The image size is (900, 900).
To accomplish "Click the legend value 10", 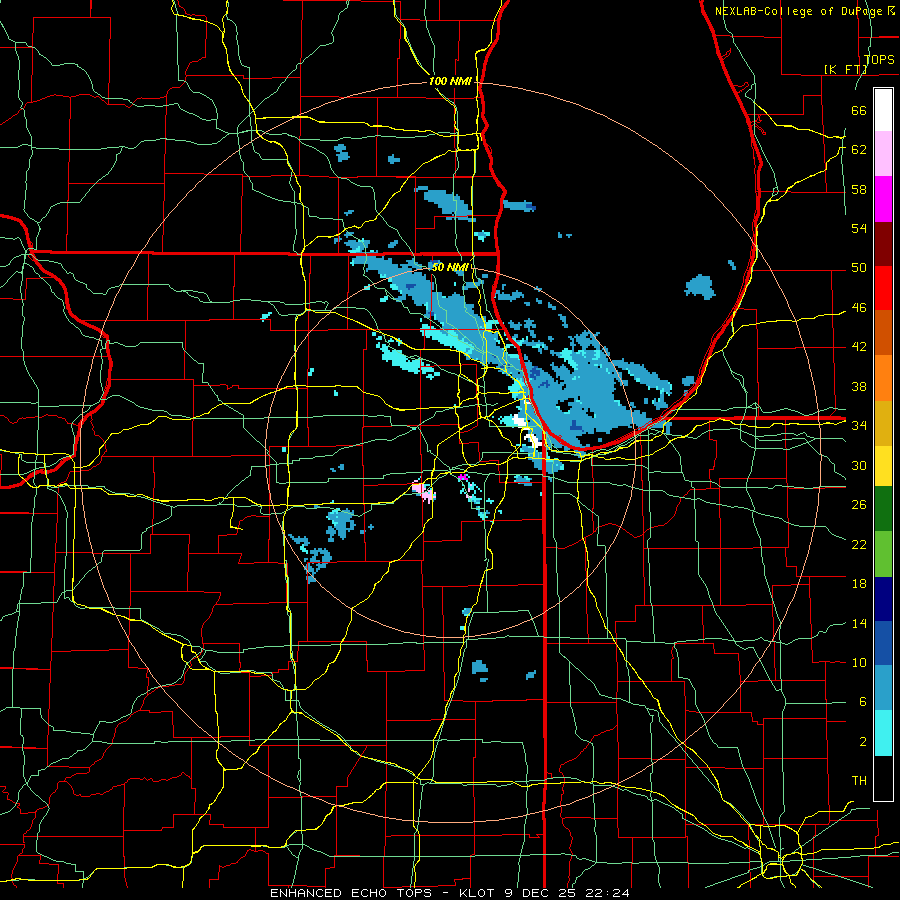I will [859, 662].
